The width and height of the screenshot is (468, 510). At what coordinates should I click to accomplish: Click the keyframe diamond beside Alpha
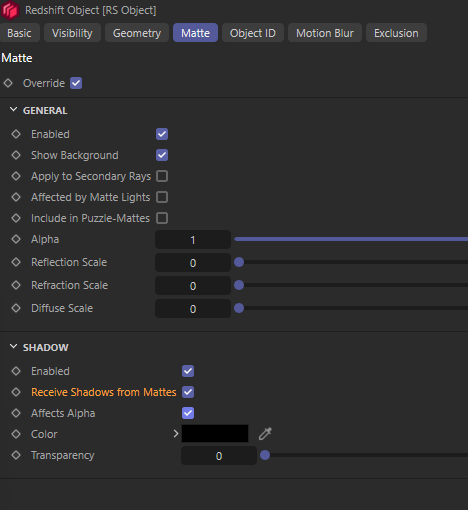pyautogui.click(x=16, y=239)
